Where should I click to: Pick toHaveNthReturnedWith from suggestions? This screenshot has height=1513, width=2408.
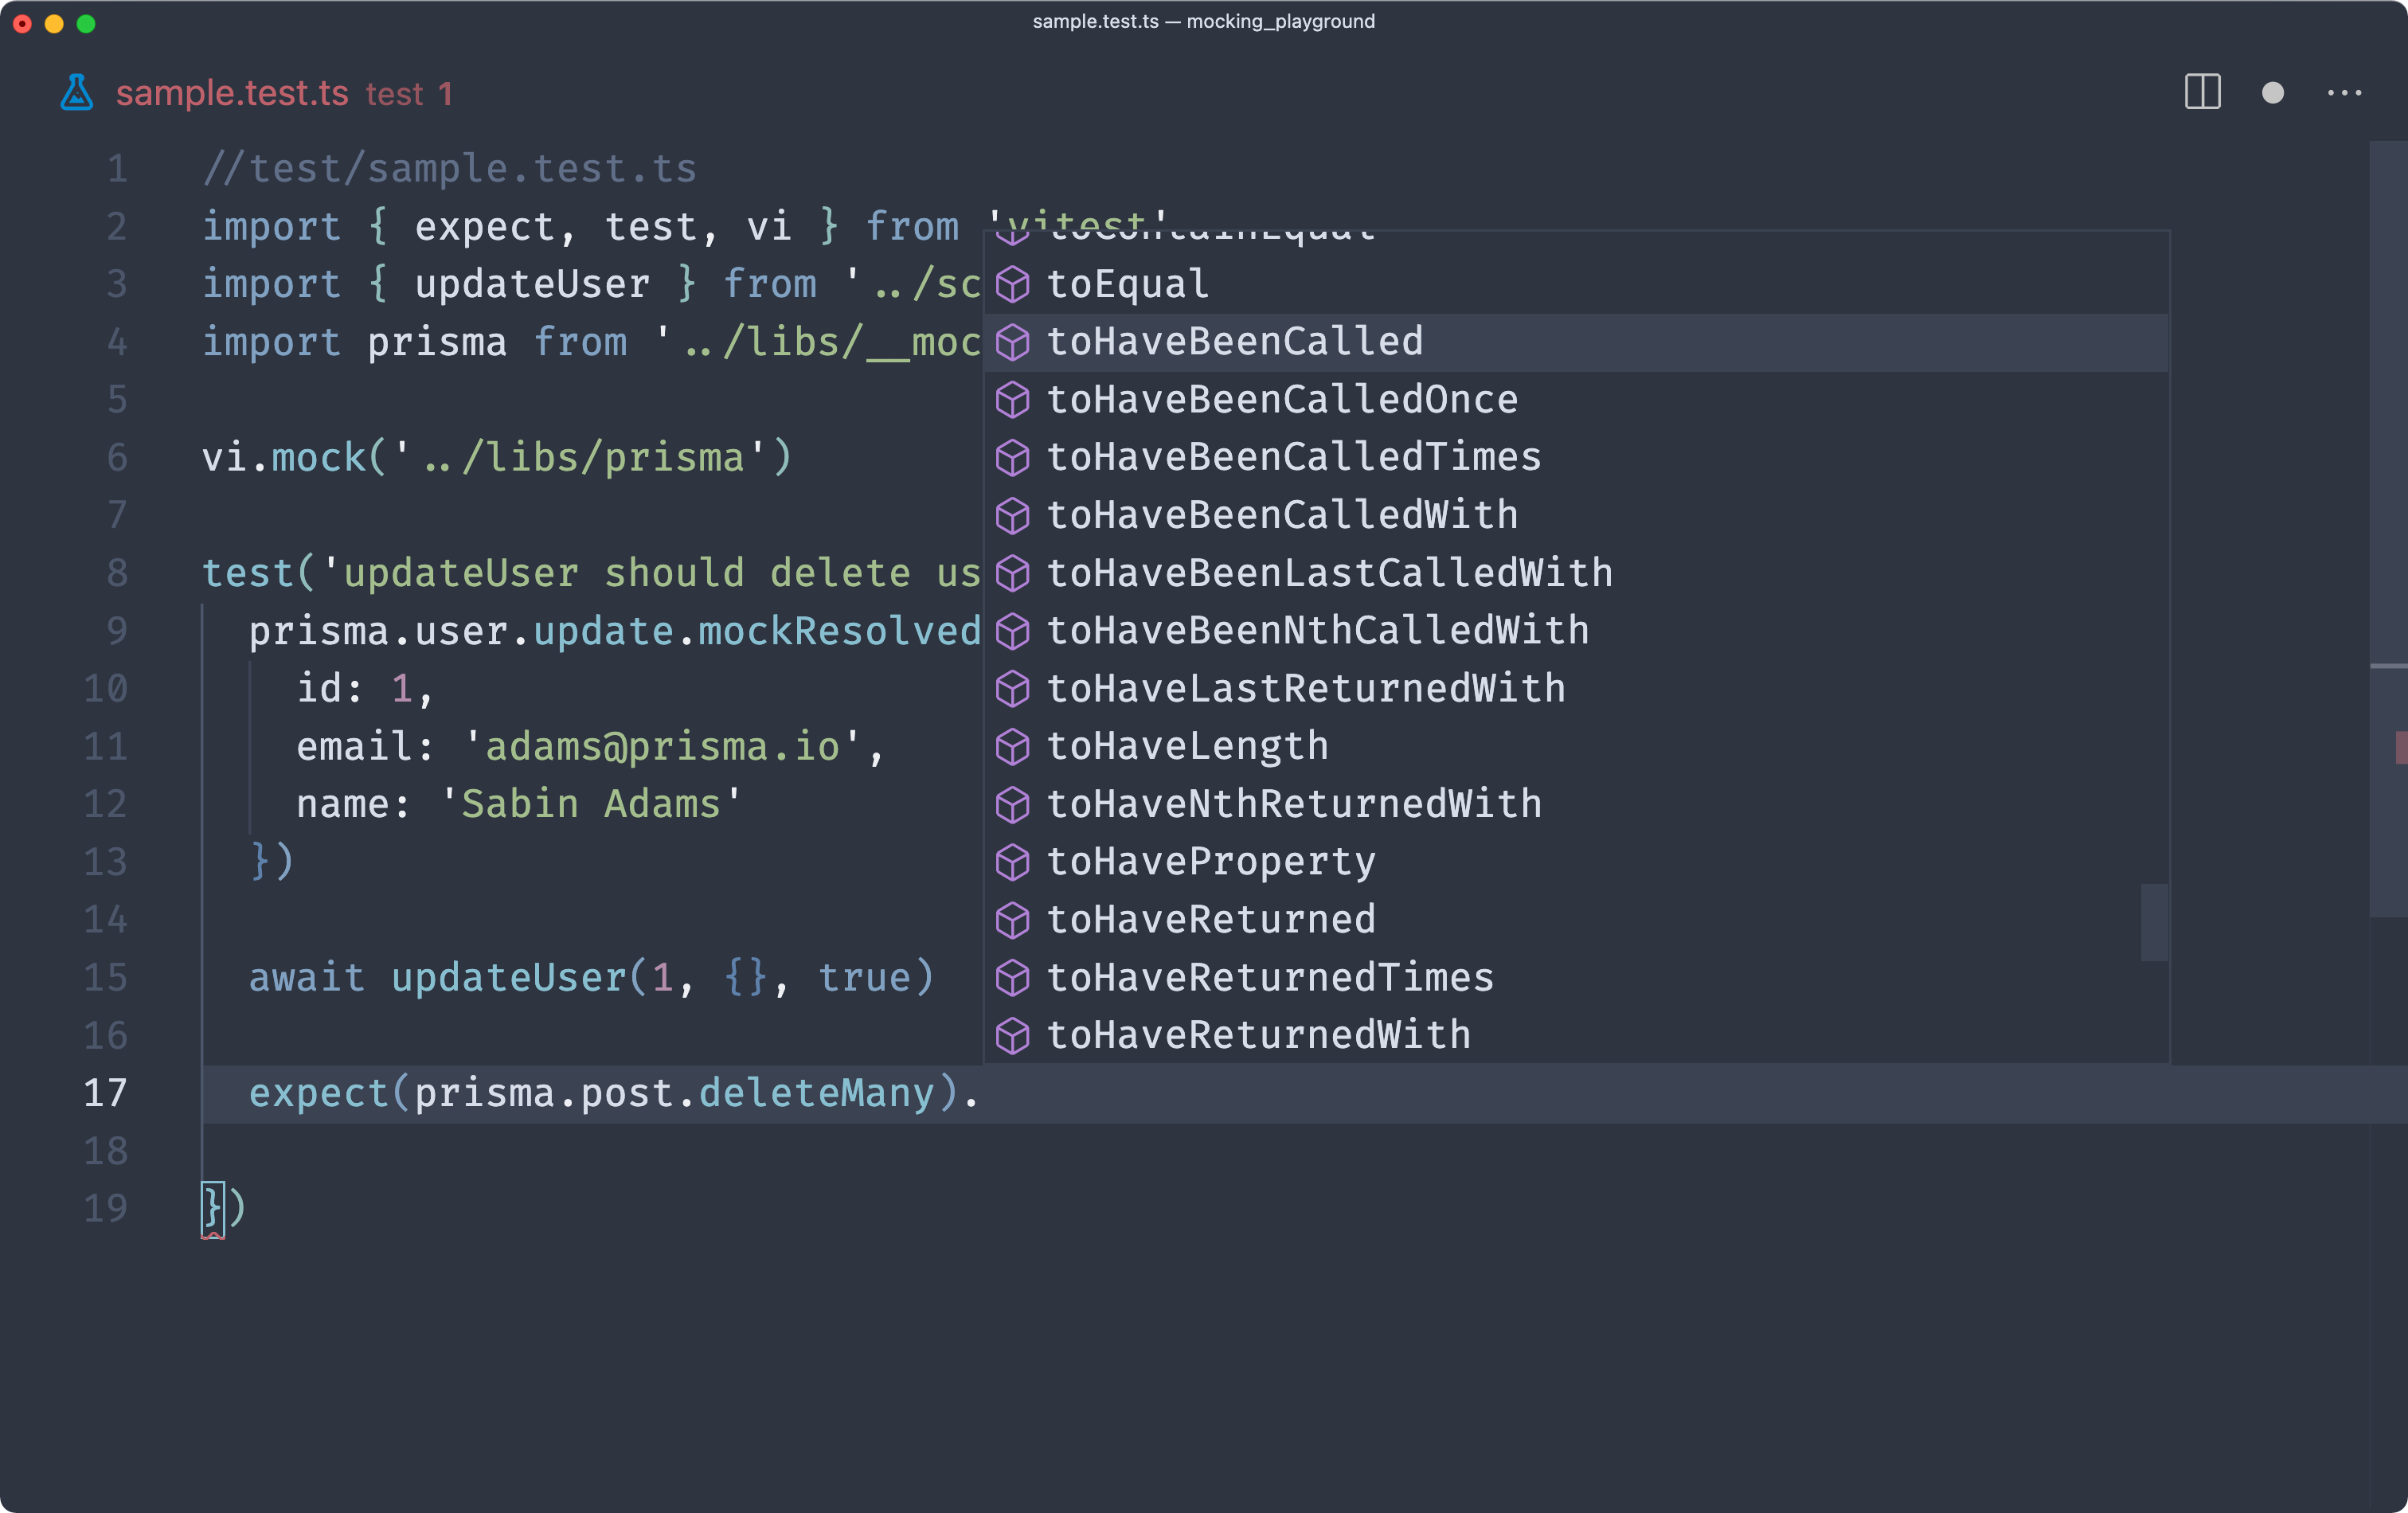click(1576, 805)
